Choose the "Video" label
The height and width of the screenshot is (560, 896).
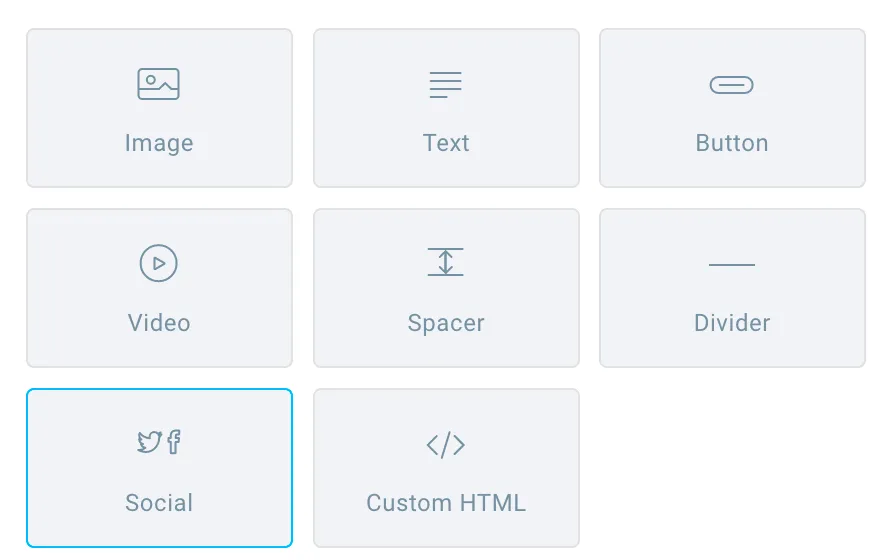click(x=159, y=323)
